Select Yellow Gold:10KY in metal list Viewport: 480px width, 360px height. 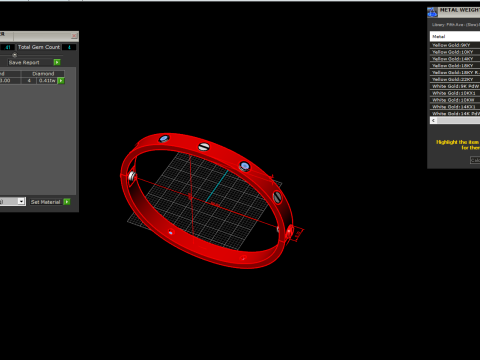pos(455,52)
